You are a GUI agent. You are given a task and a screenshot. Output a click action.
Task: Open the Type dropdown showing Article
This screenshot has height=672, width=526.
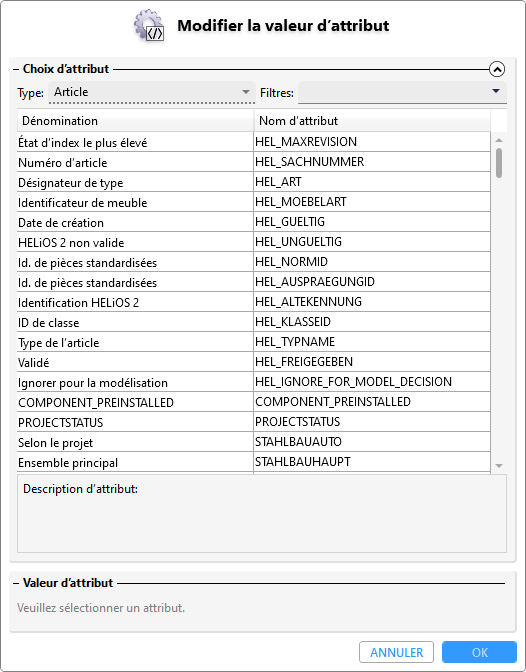click(152, 92)
